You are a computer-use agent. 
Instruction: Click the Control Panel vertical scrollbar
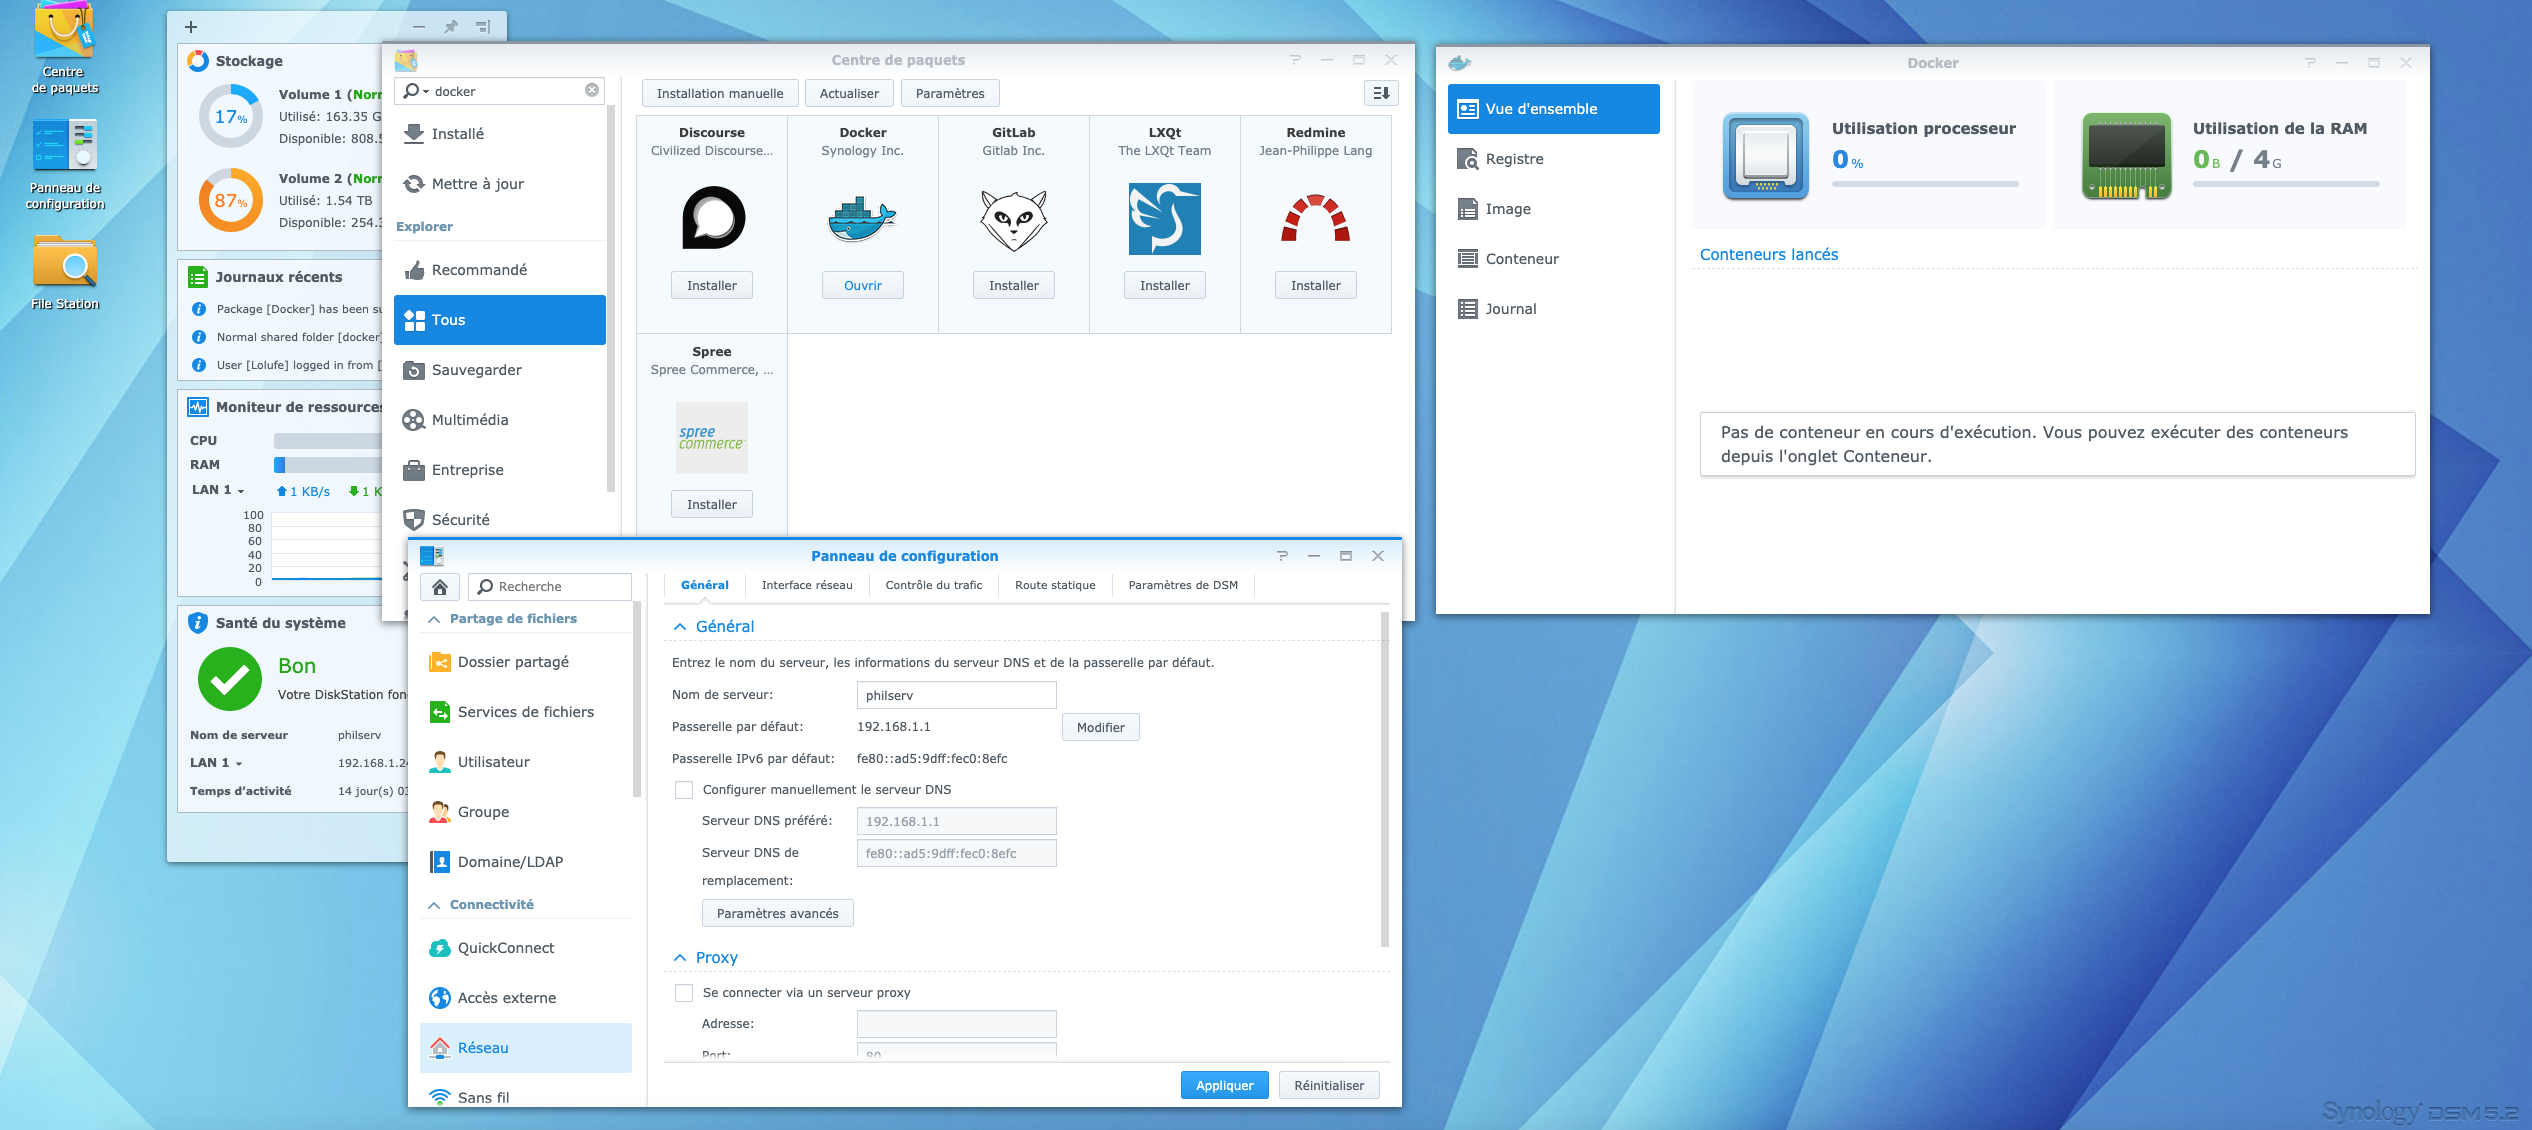coord(1384,780)
